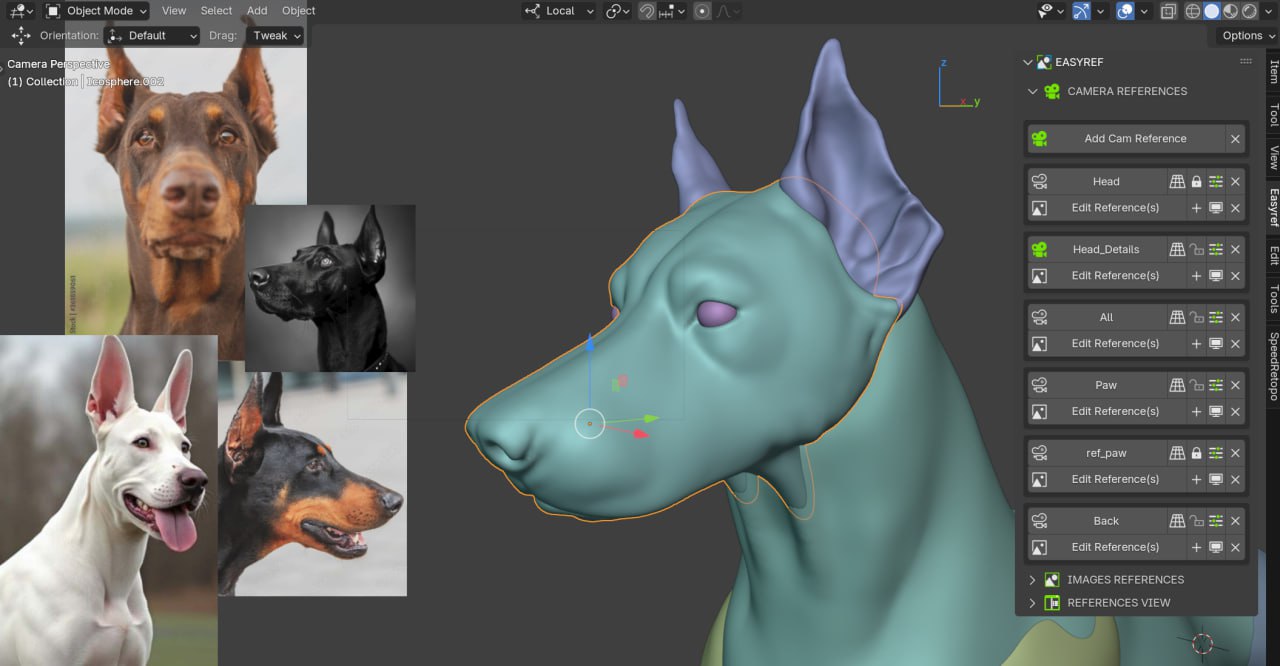Click the monitor icon under Back
The width and height of the screenshot is (1280, 666).
1216,548
